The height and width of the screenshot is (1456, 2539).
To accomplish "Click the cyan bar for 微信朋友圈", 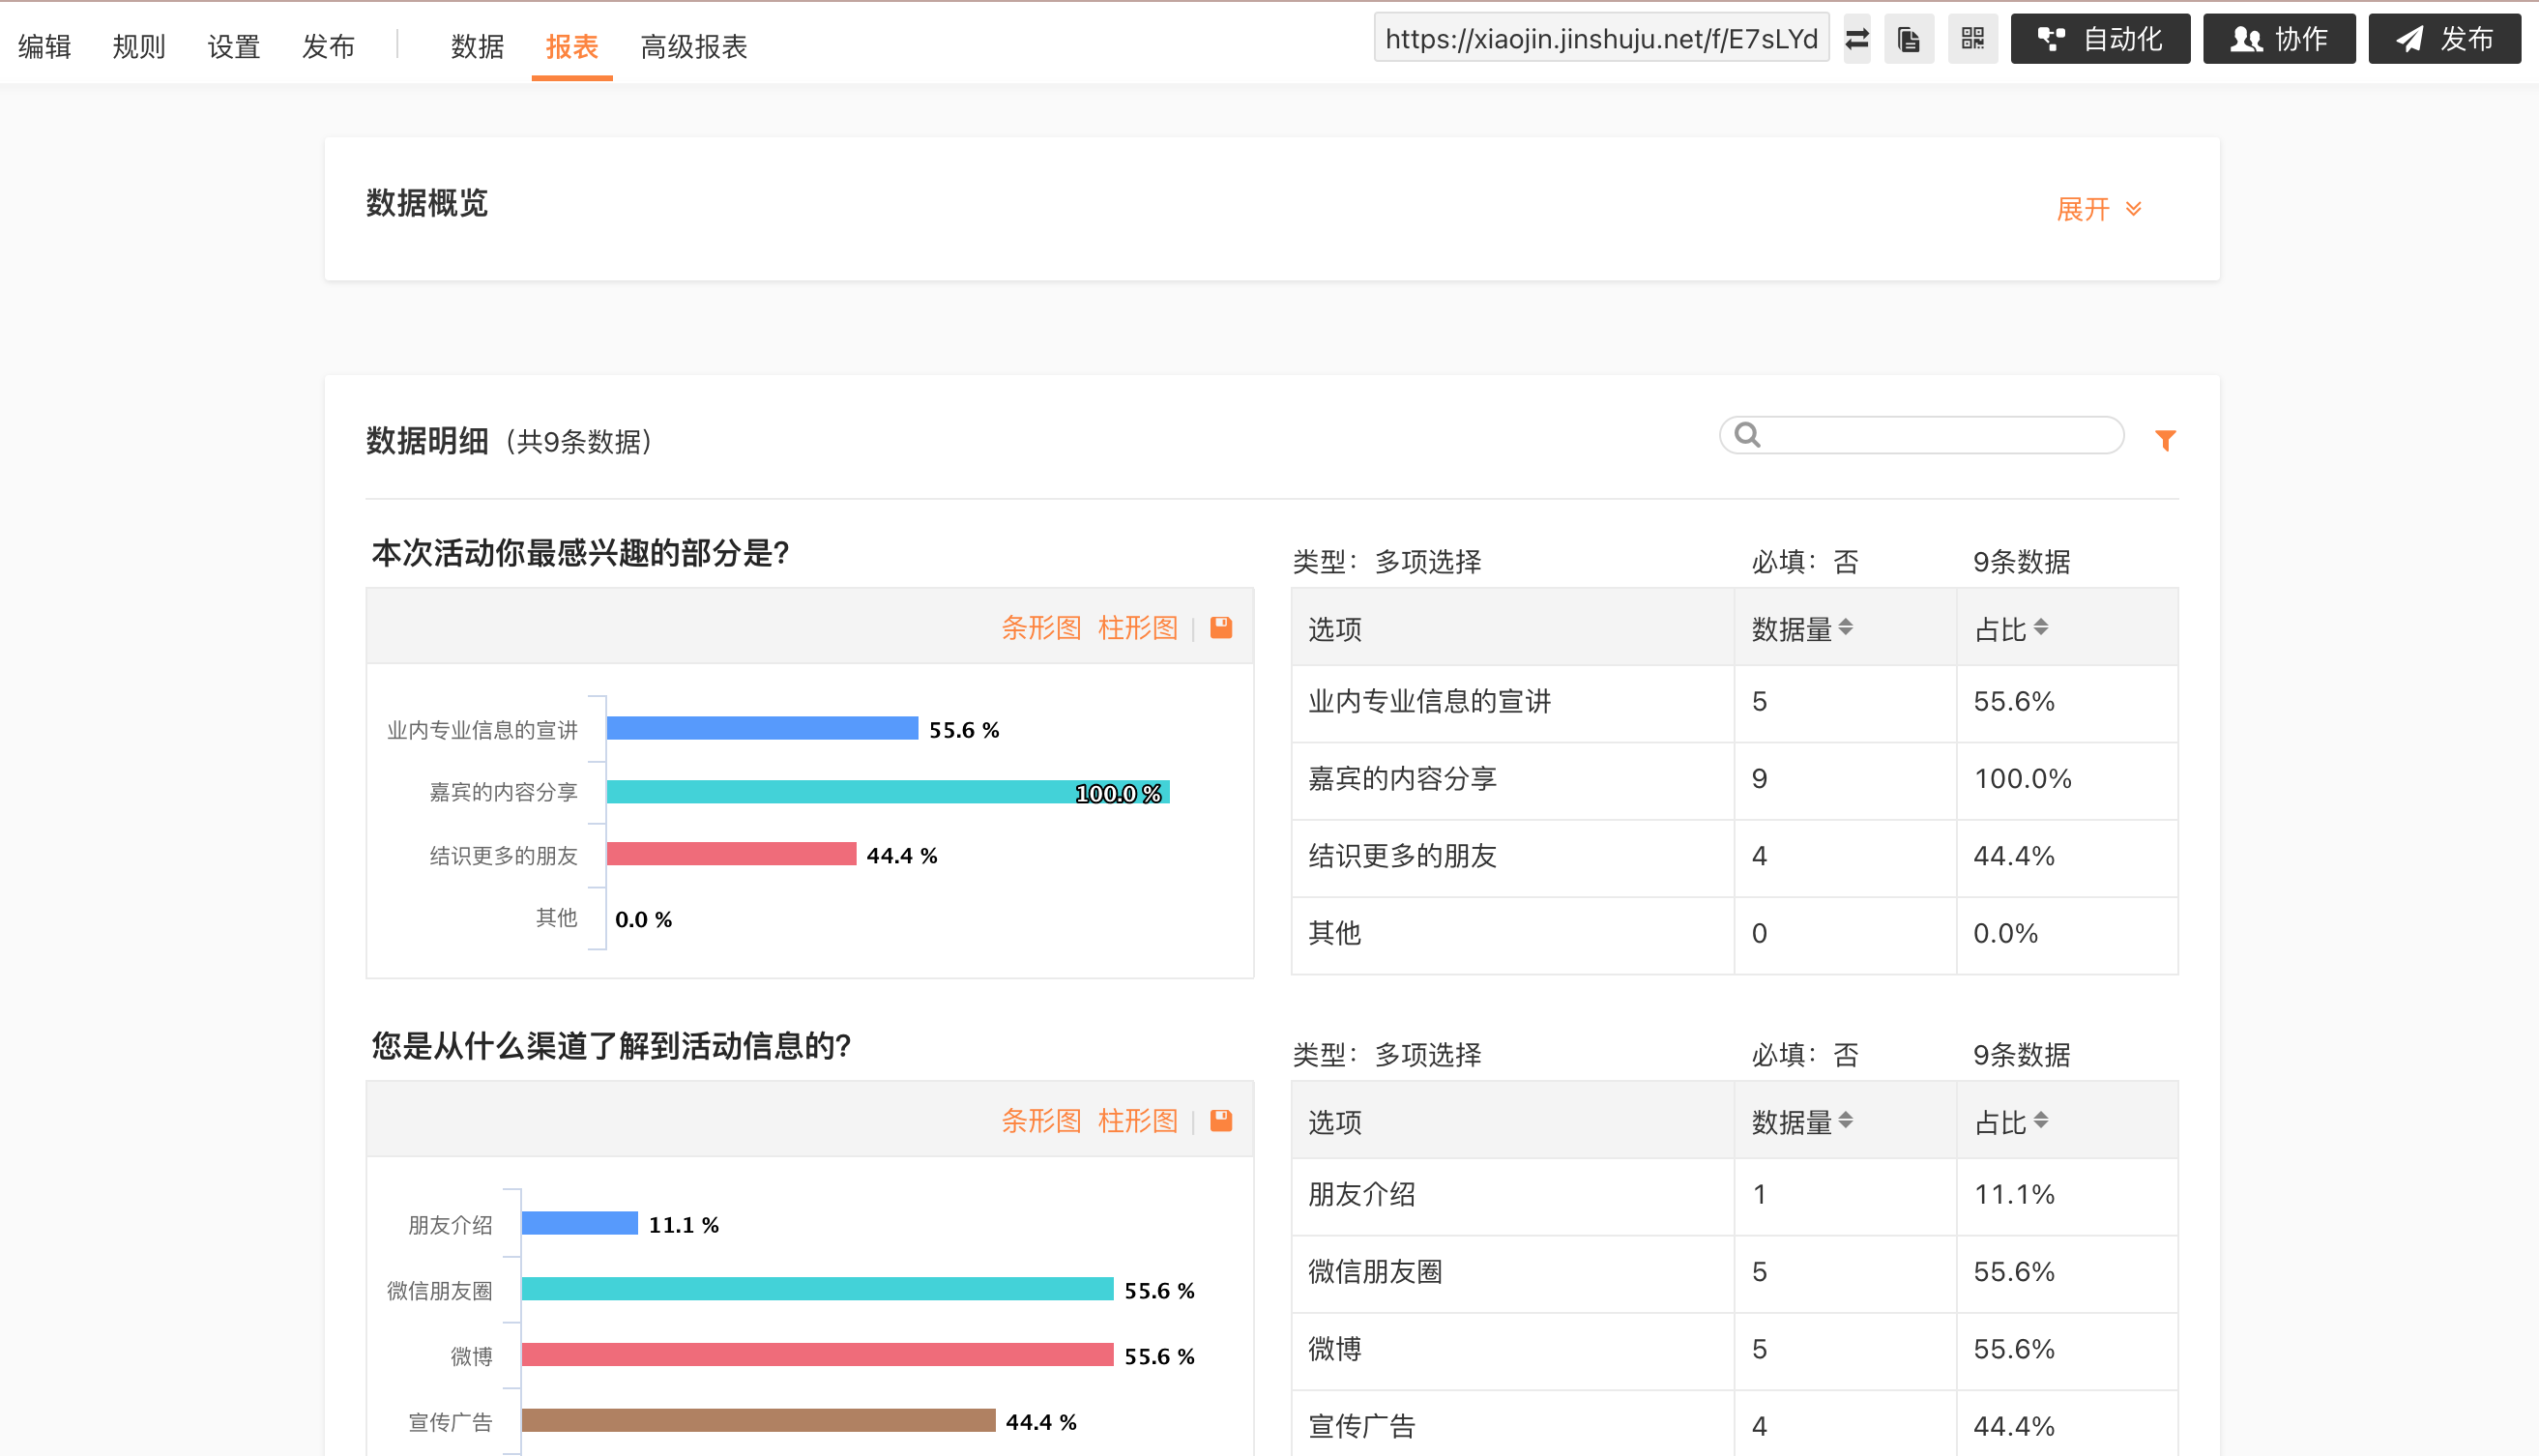I will click(817, 1289).
